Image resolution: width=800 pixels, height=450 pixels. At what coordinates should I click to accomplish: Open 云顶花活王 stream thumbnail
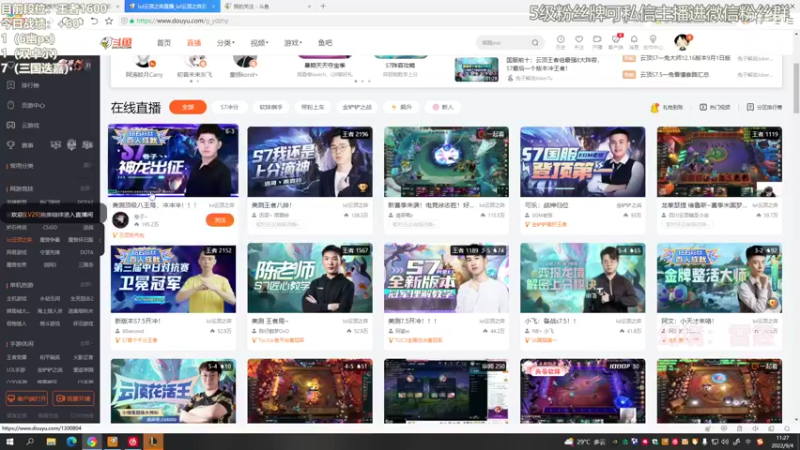[x=173, y=391]
